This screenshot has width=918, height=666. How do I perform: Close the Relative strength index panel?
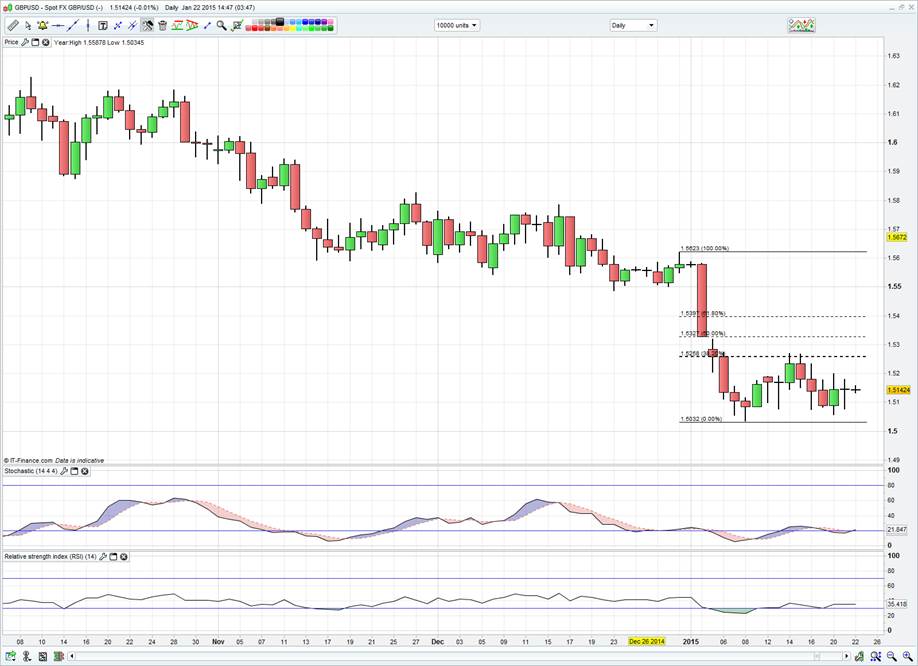pos(123,555)
